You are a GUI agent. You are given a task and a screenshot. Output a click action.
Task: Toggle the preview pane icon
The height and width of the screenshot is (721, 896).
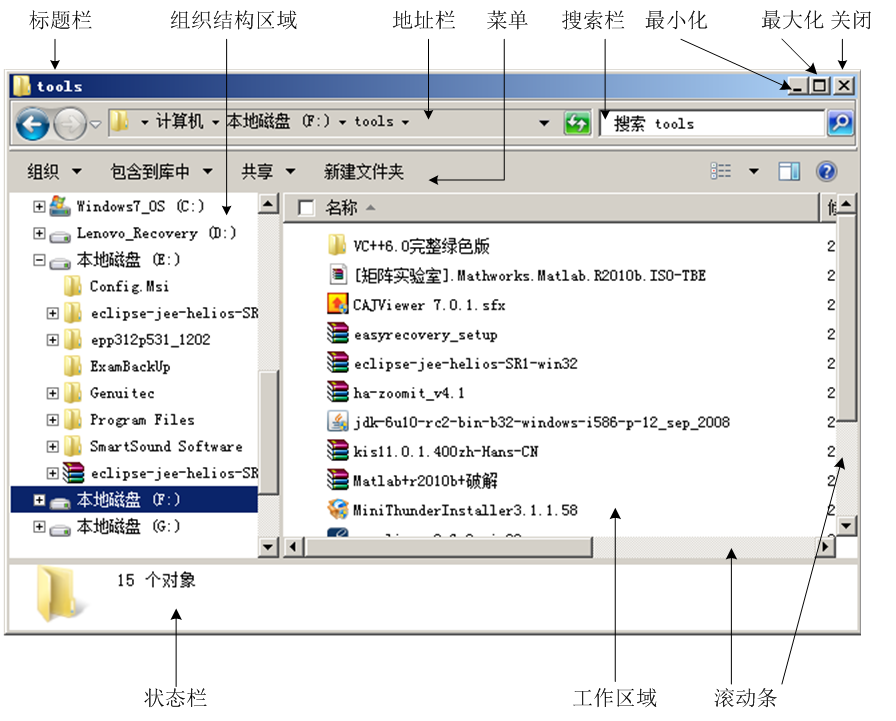[x=788, y=170]
